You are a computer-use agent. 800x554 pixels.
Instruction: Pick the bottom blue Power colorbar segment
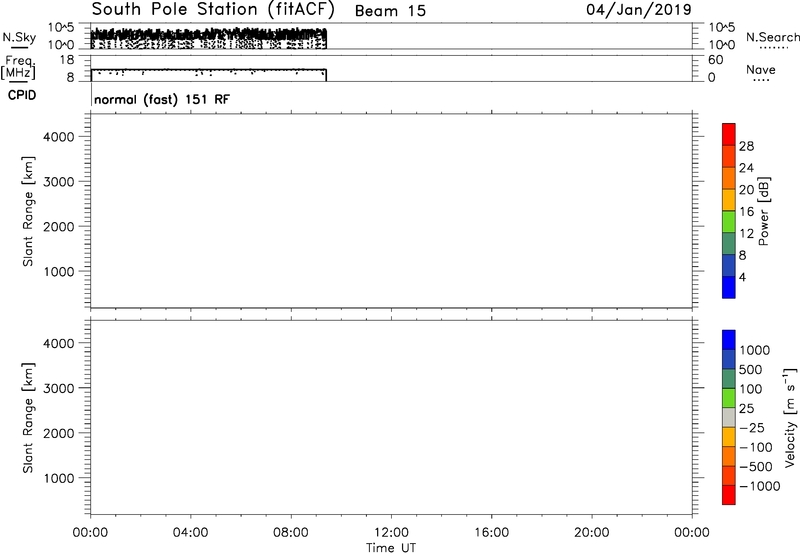[x=729, y=287]
